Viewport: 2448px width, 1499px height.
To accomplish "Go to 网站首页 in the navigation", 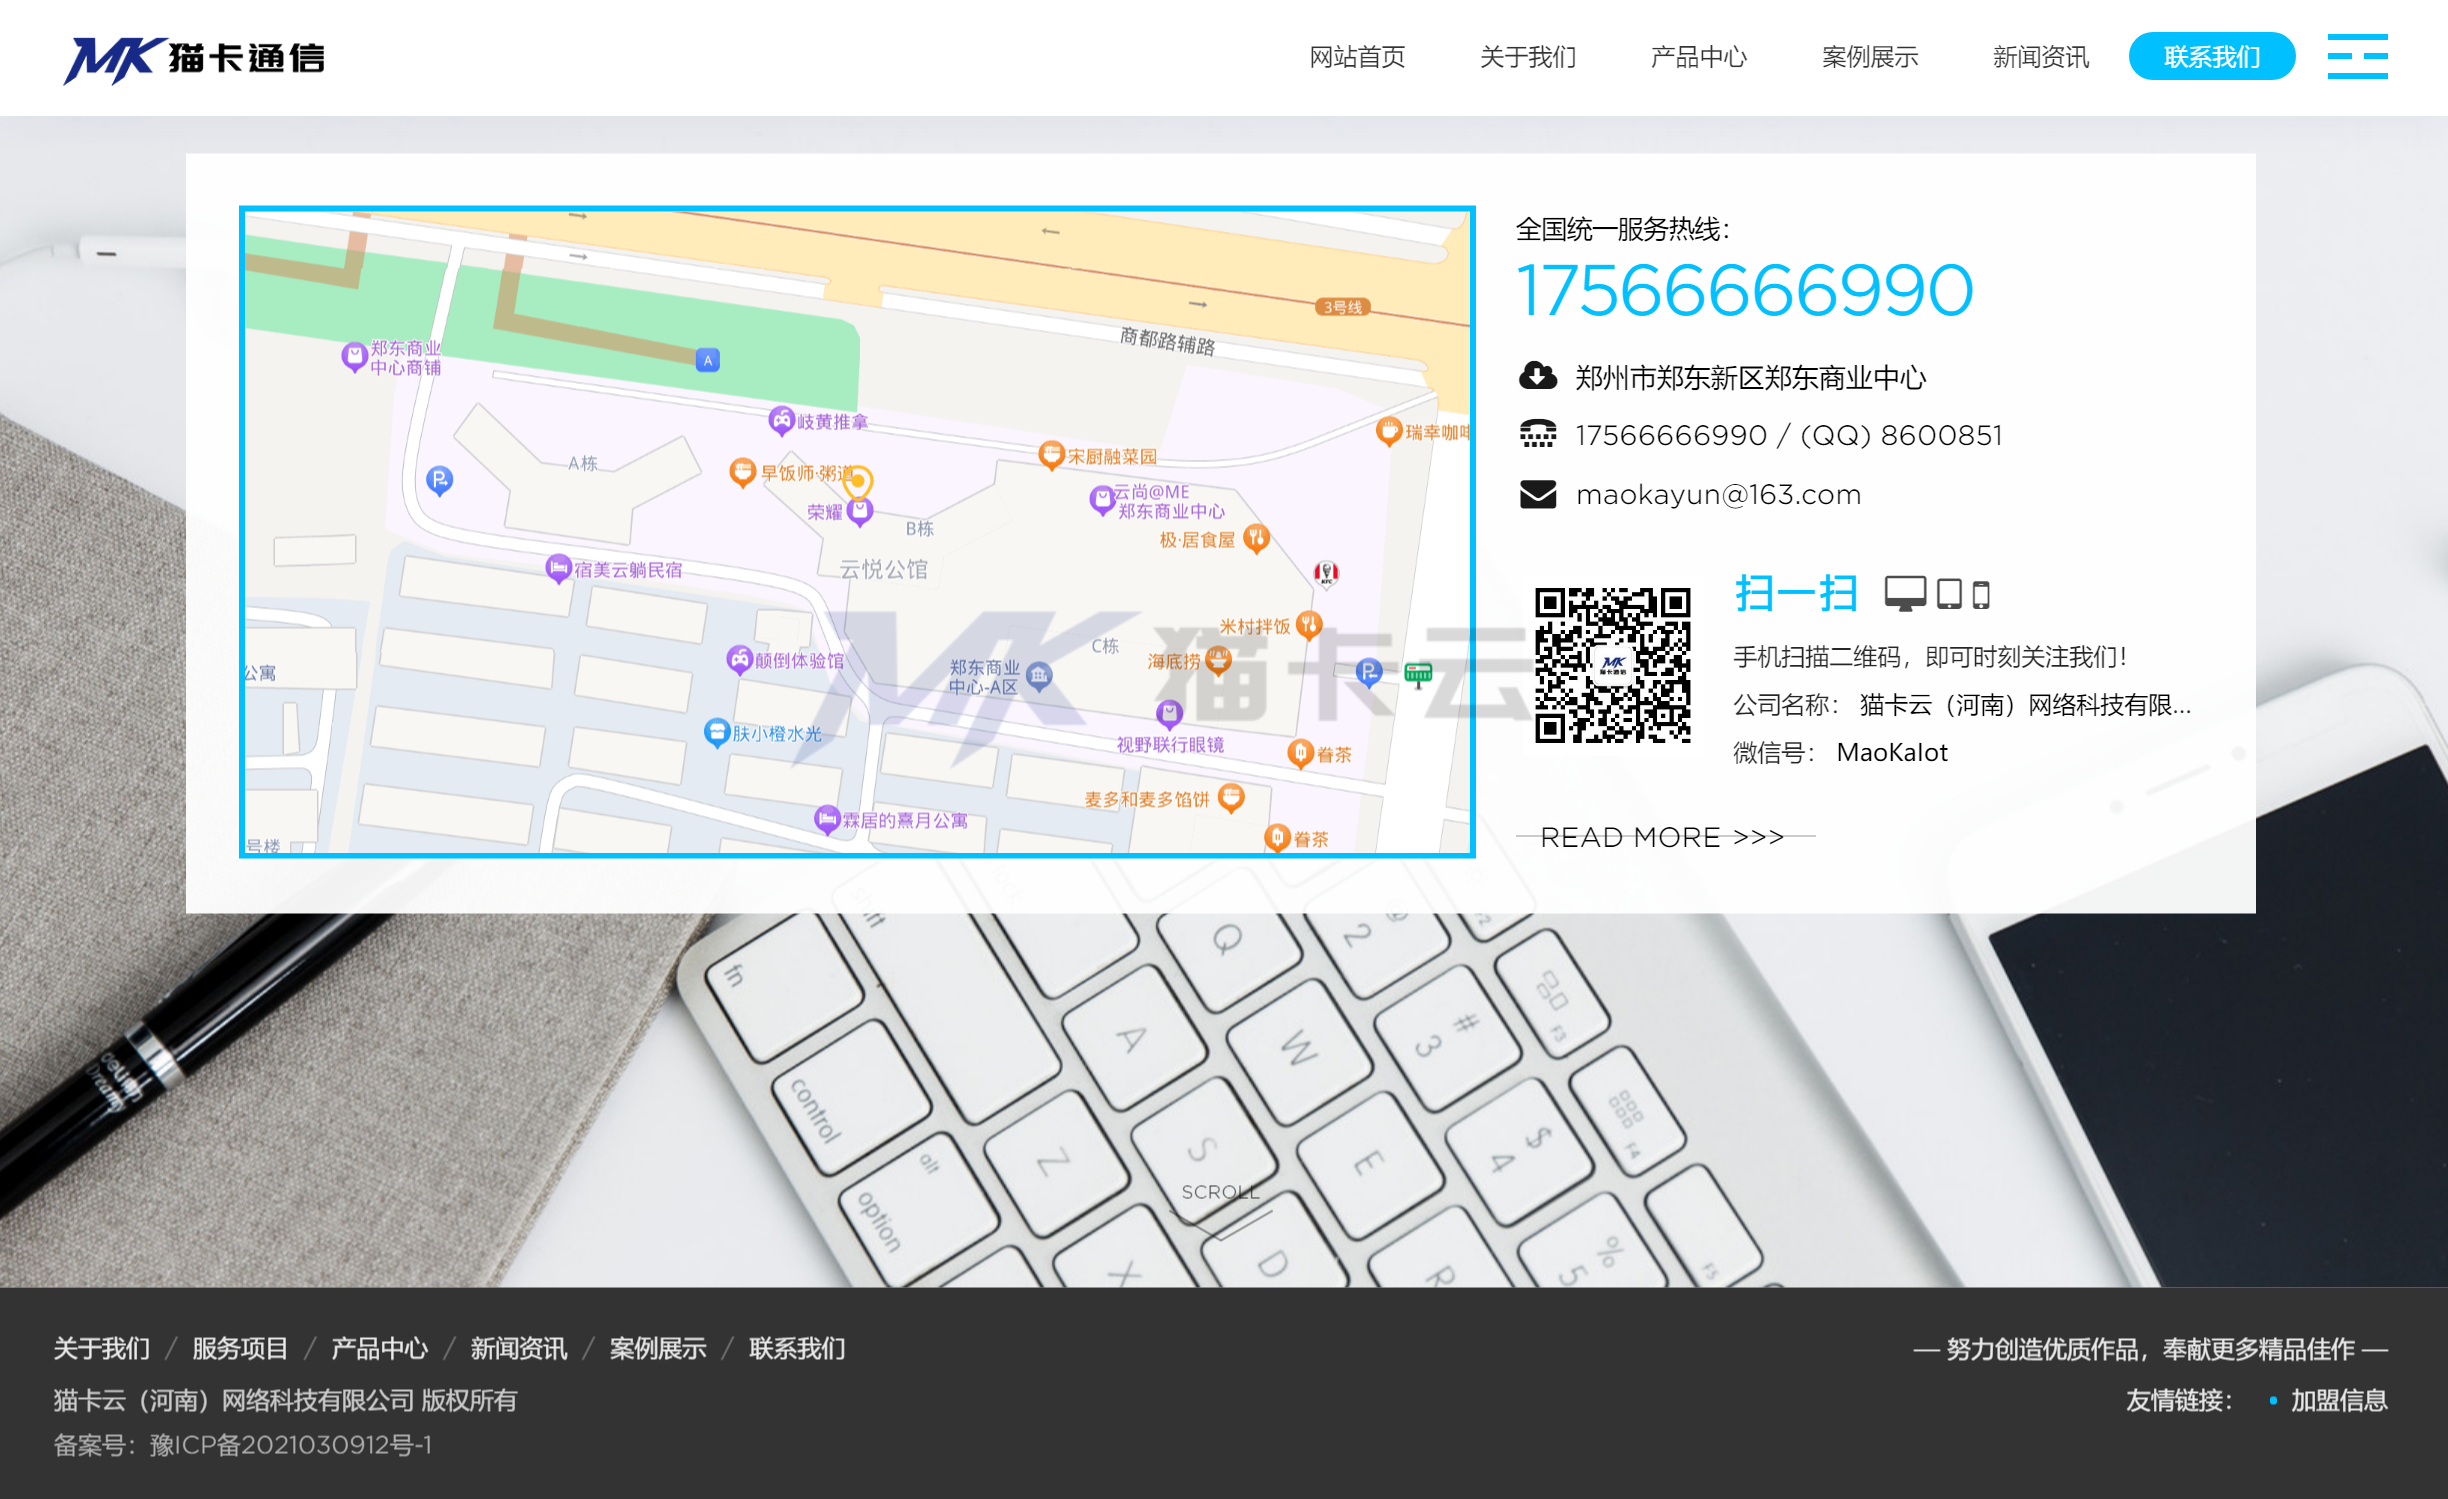I will [x=1357, y=57].
